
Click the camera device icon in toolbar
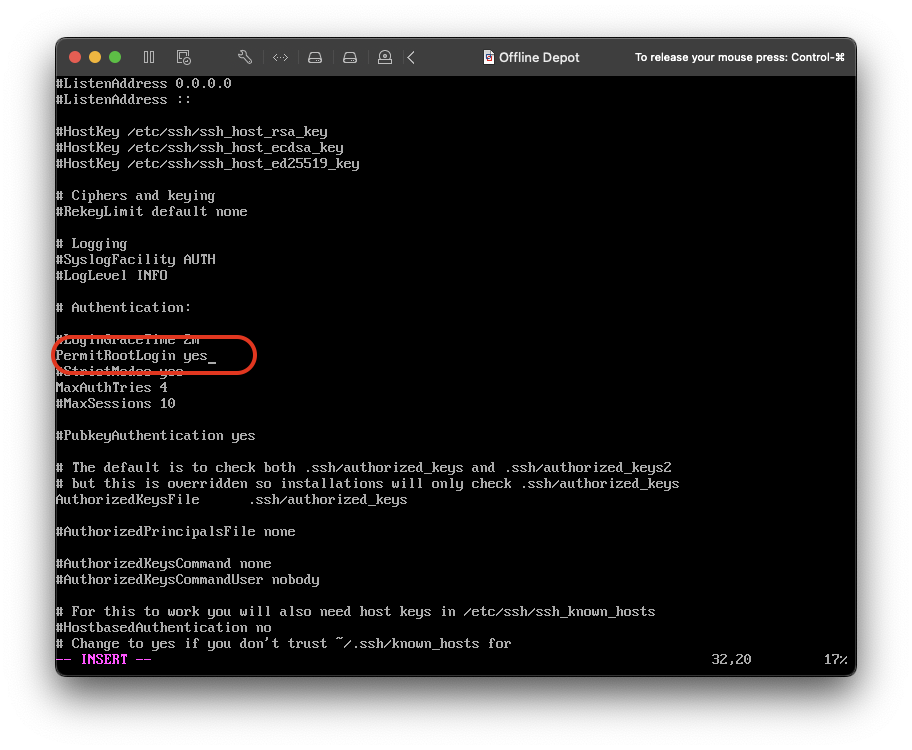coord(385,57)
